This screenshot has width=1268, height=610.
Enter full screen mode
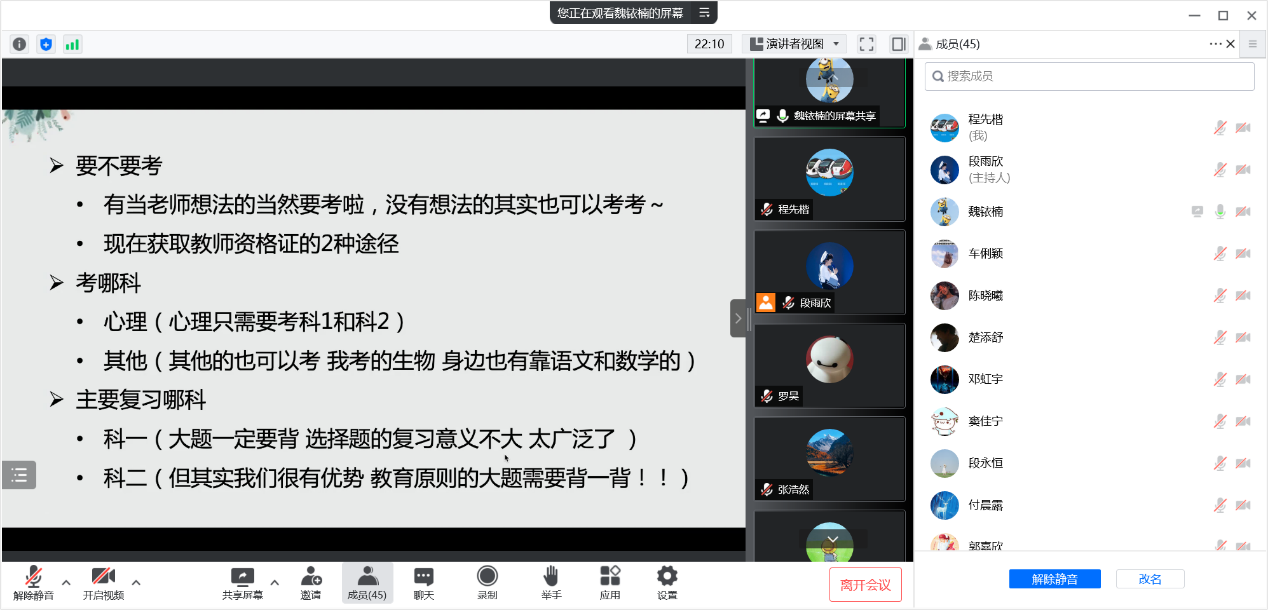pos(867,44)
